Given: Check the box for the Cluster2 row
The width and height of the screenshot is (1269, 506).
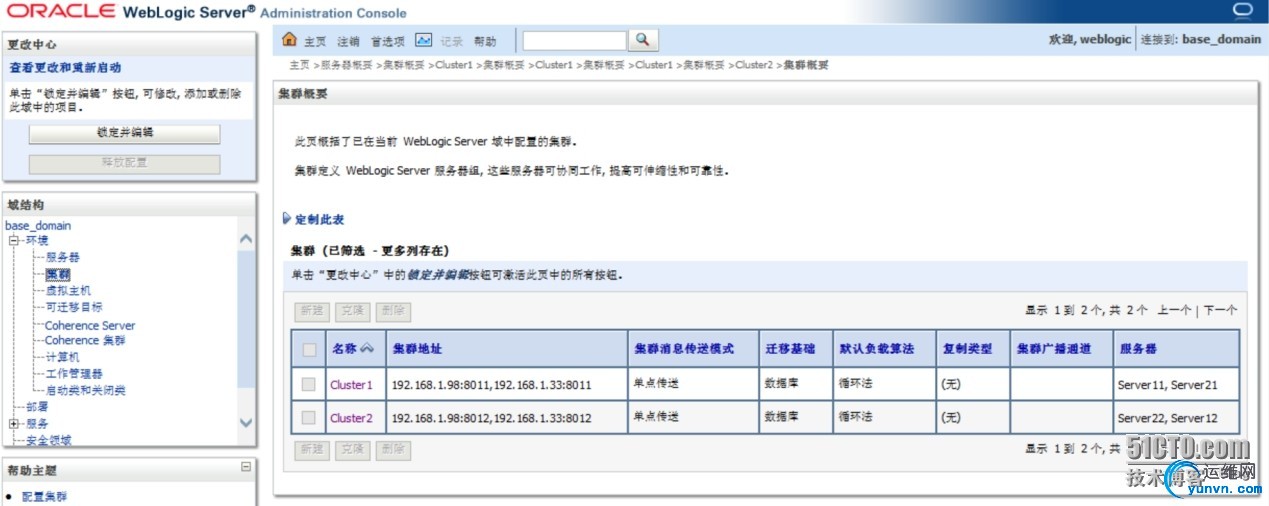Looking at the screenshot, I should 309,417.
